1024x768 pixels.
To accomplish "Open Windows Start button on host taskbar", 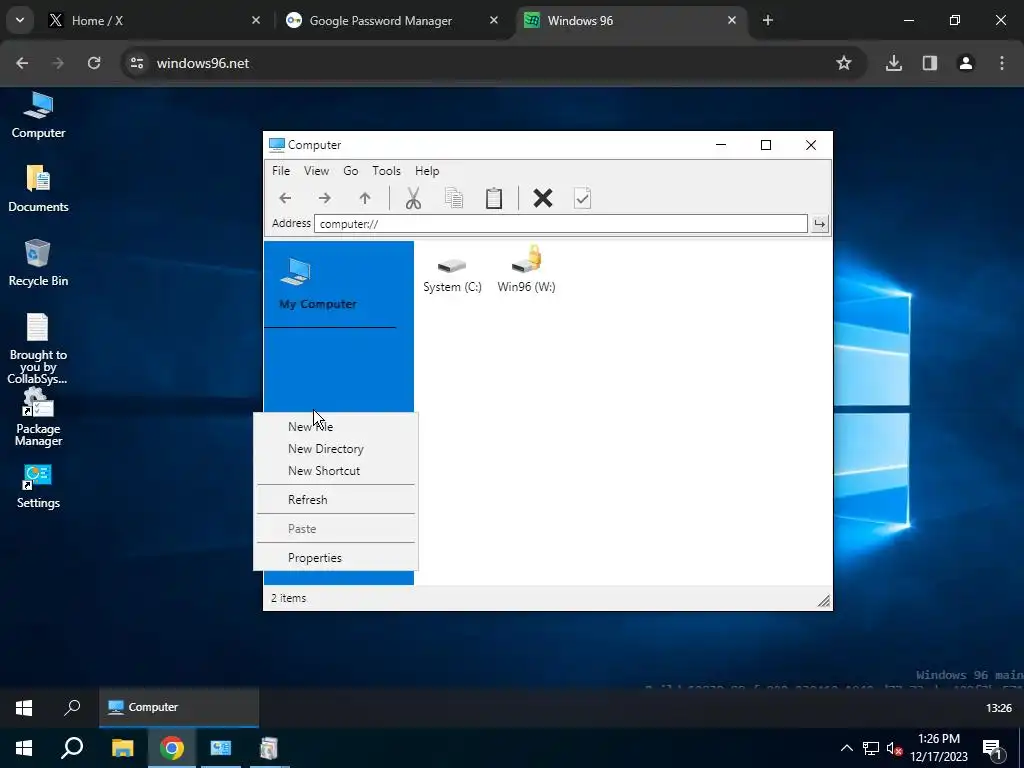I will pos(24,748).
